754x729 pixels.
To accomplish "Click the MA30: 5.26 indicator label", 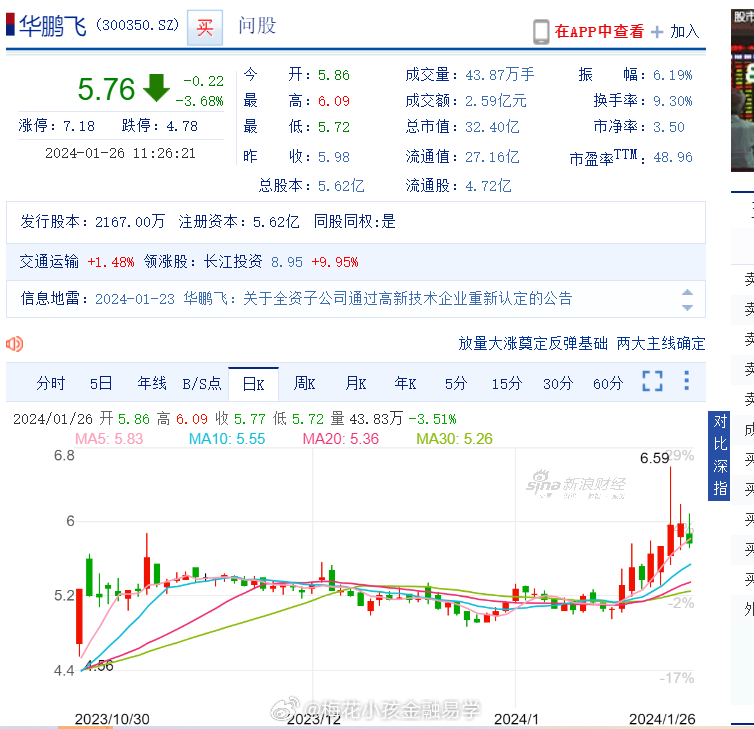I will (x=454, y=439).
